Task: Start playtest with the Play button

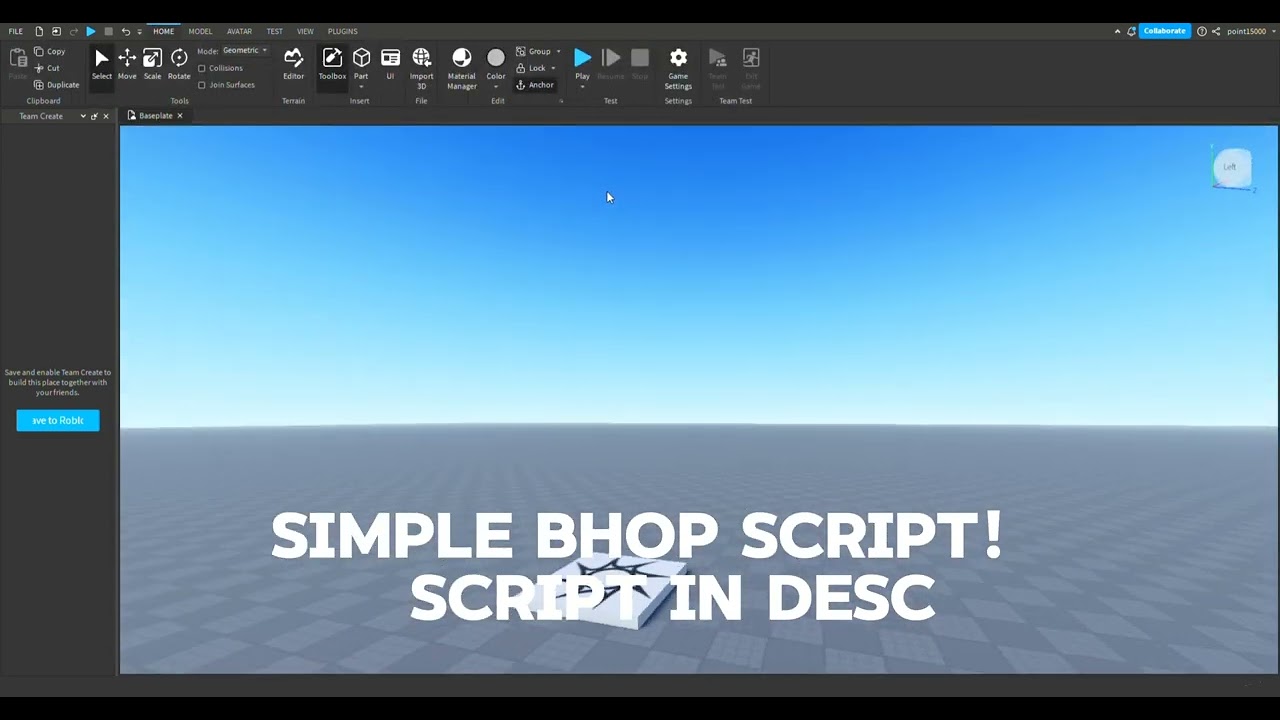Action: pyautogui.click(x=582, y=63)
